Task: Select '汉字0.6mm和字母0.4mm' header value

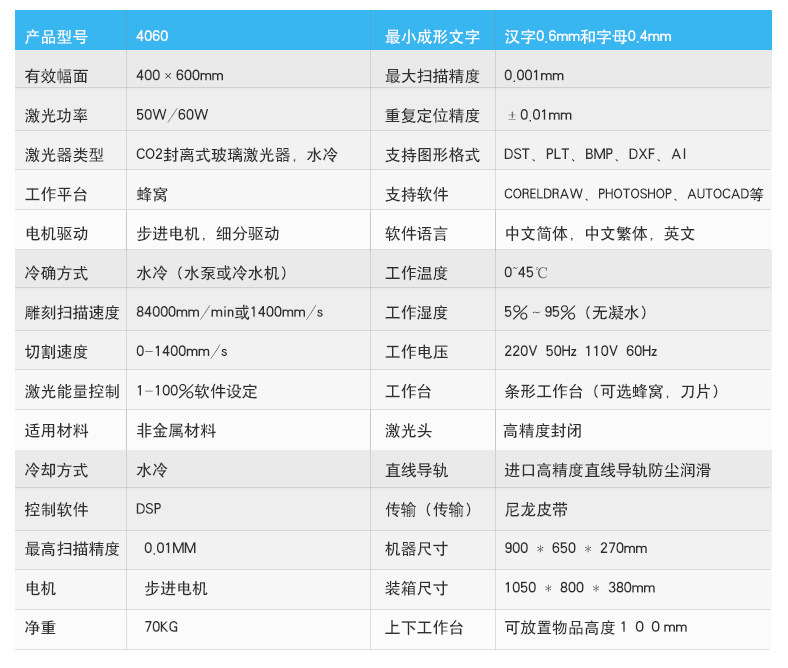Action: (587, 36)
